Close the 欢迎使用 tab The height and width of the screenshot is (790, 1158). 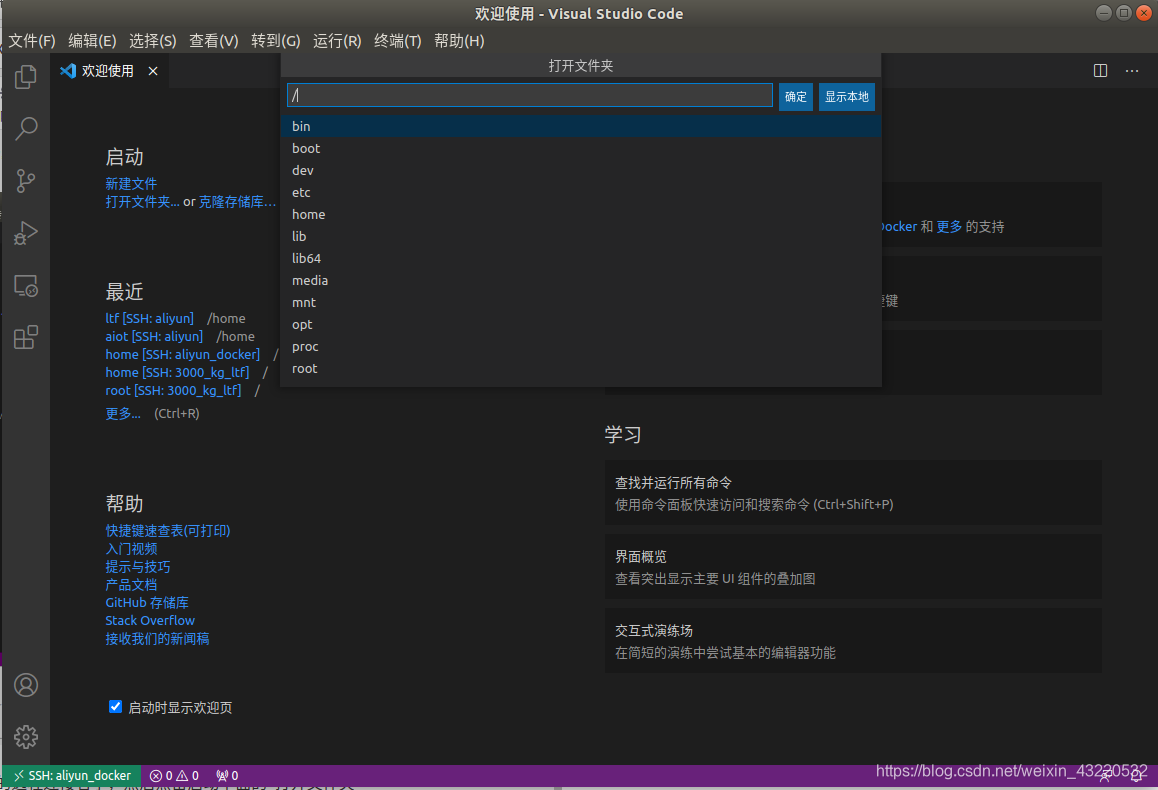153,71
